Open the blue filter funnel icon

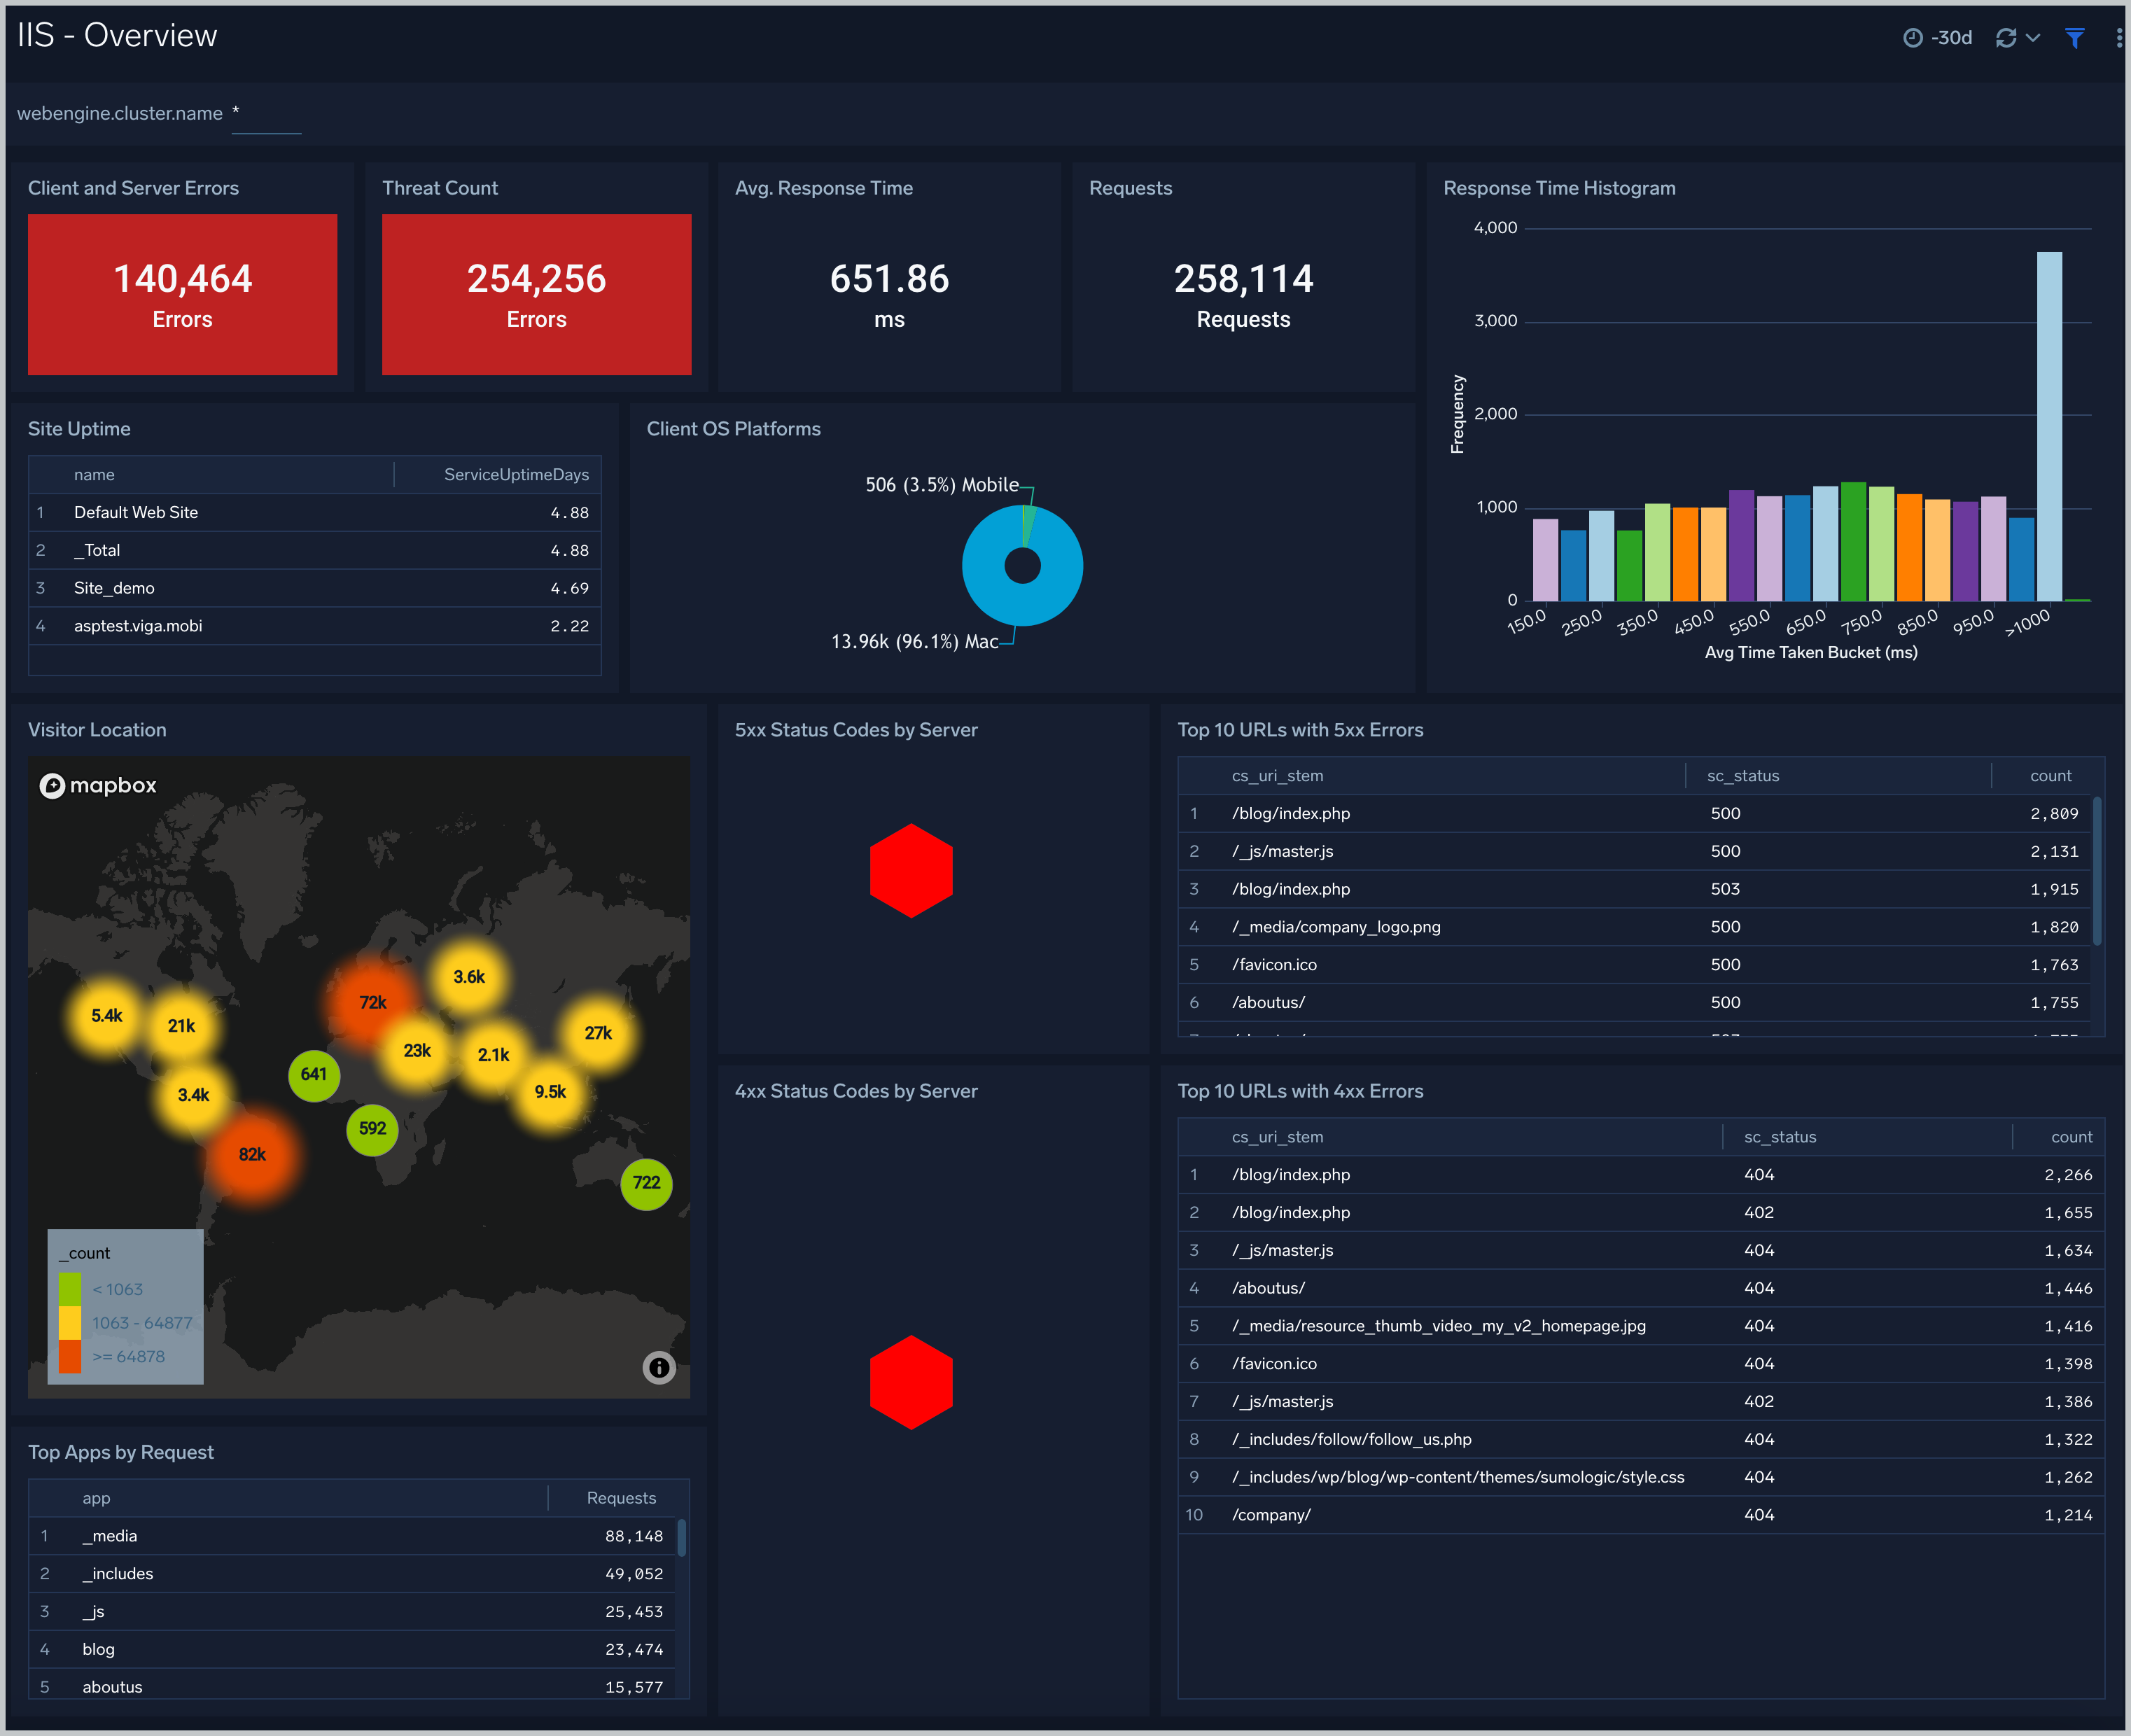pyautogui.click(x=2075, y=38)
